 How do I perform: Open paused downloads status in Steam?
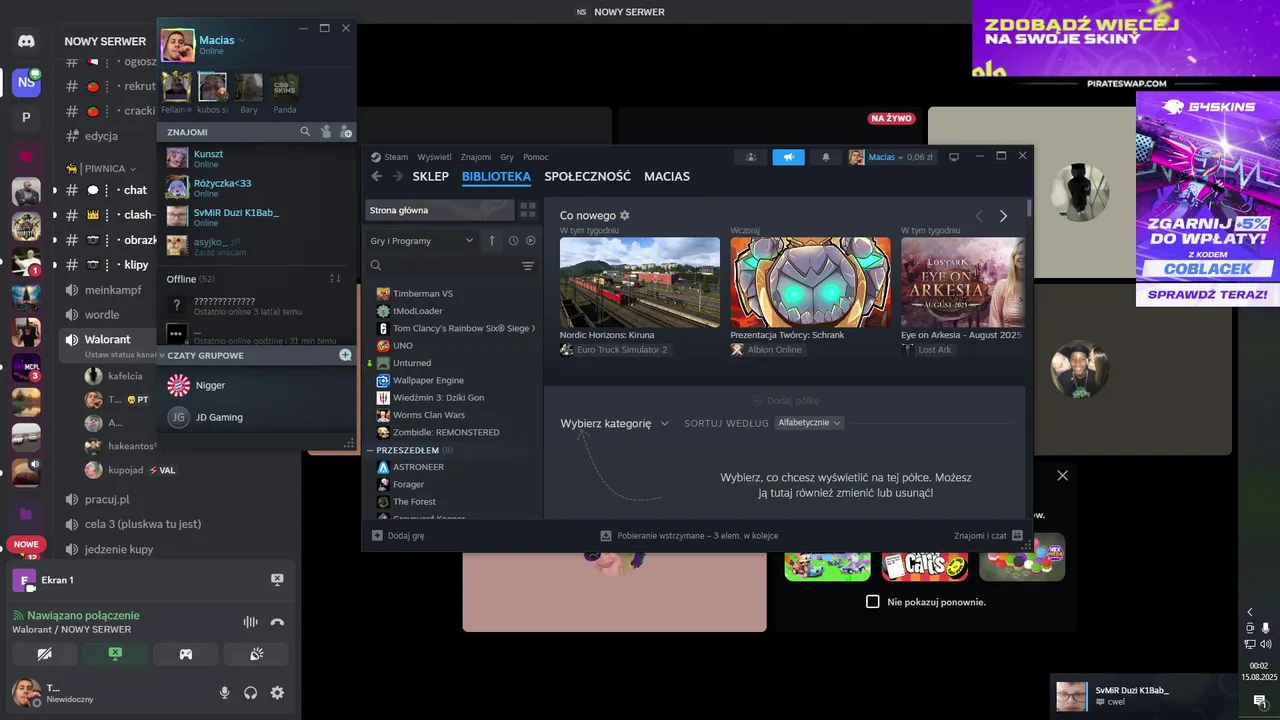689,535
